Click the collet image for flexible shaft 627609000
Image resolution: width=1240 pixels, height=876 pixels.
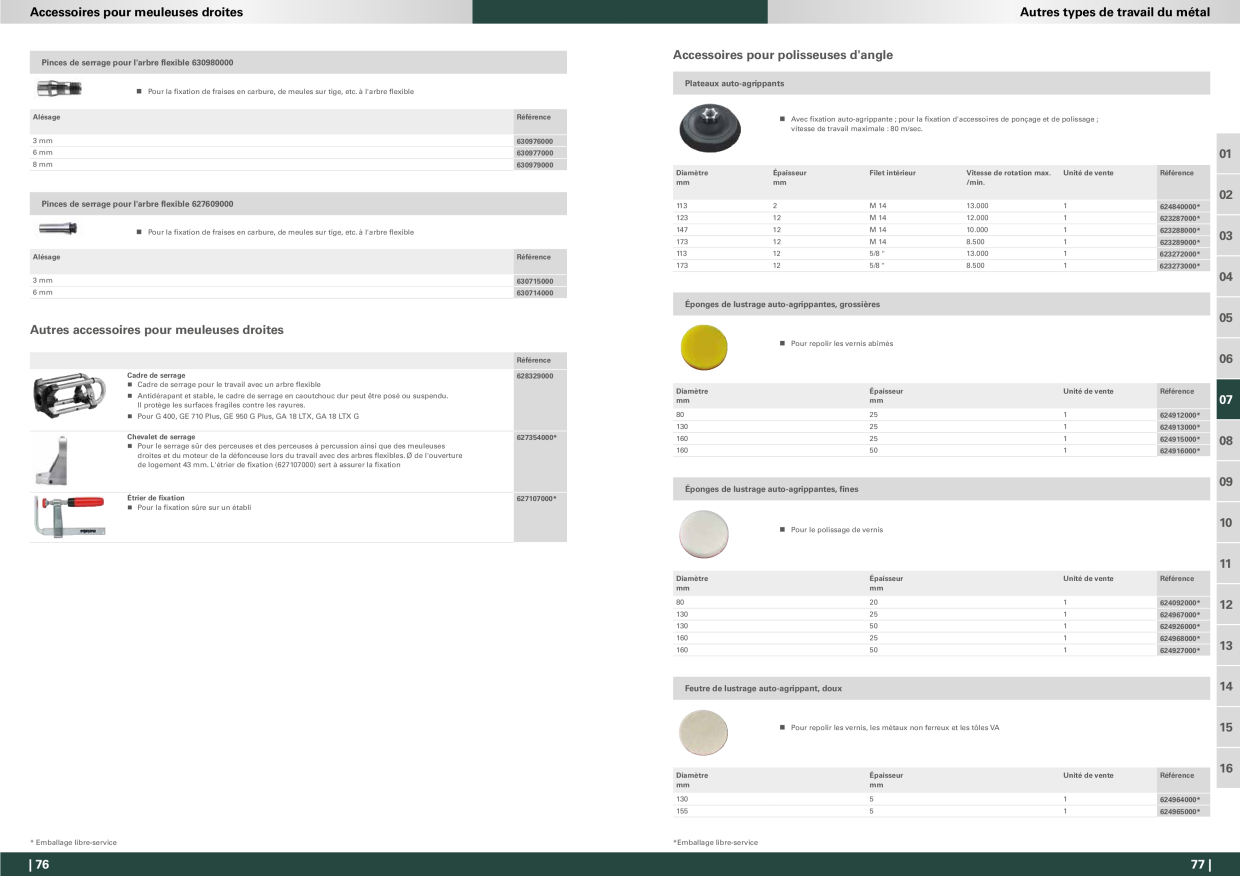tap(58, 229)
